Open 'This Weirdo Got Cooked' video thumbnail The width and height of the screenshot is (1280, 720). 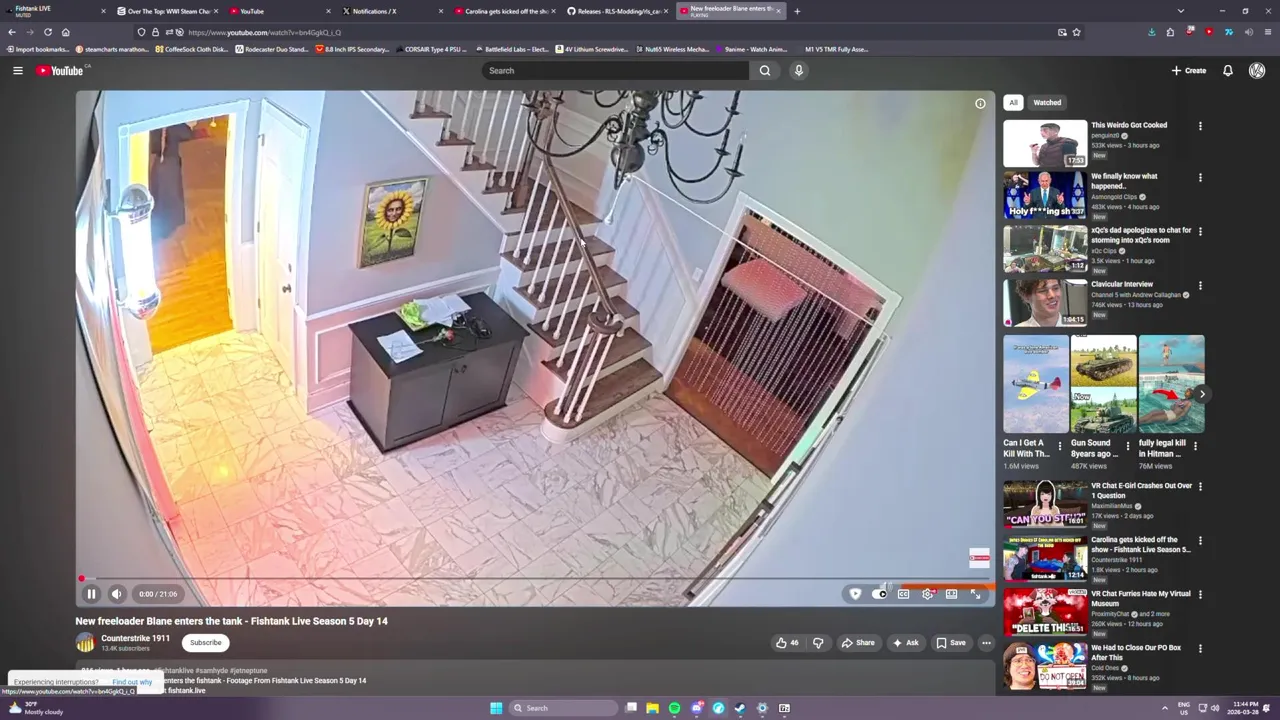(x=1045, y=144)
